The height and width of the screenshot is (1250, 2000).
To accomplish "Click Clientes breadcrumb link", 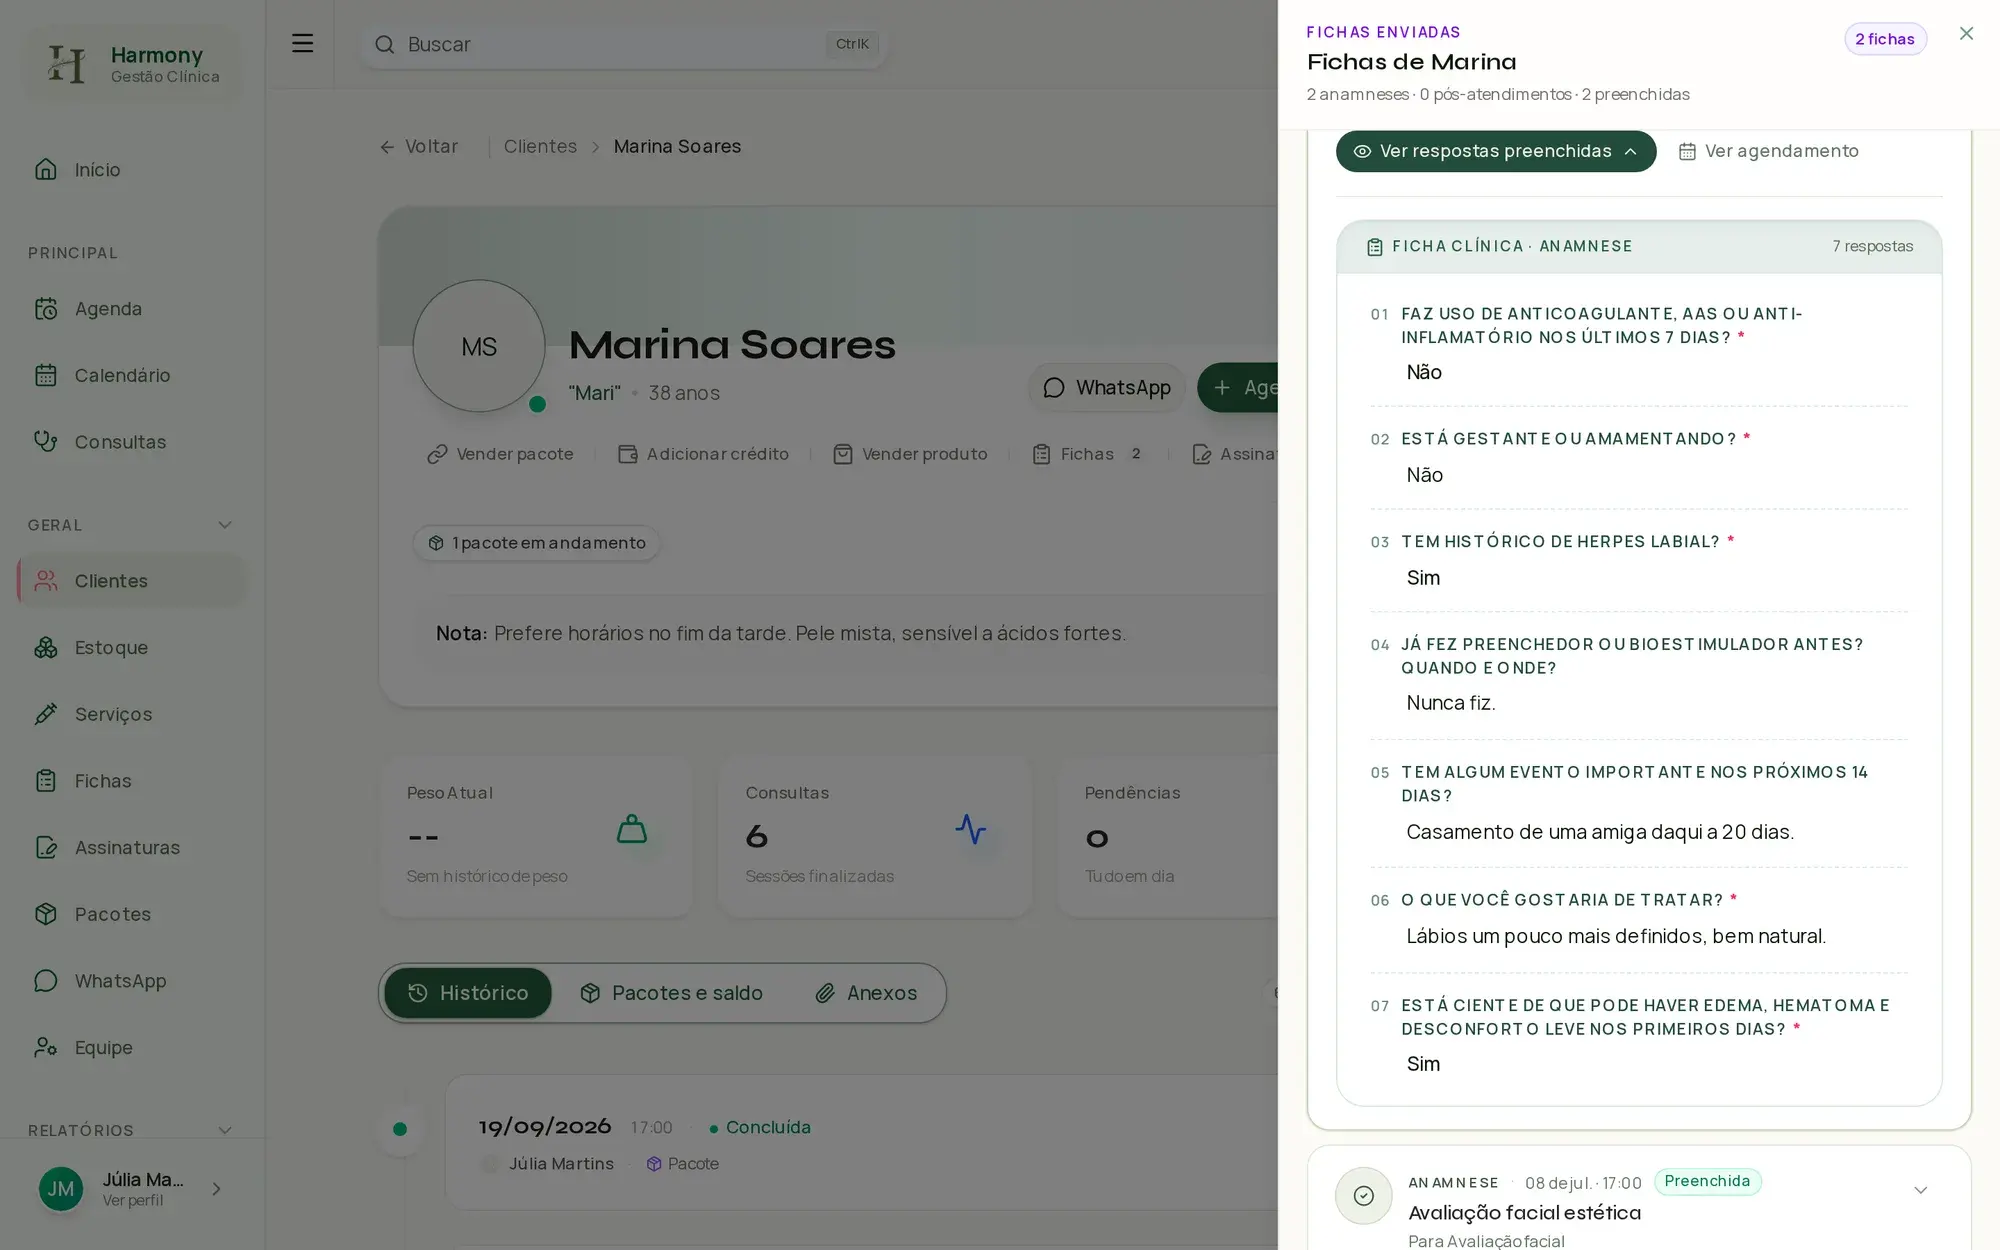I will 540,146.
